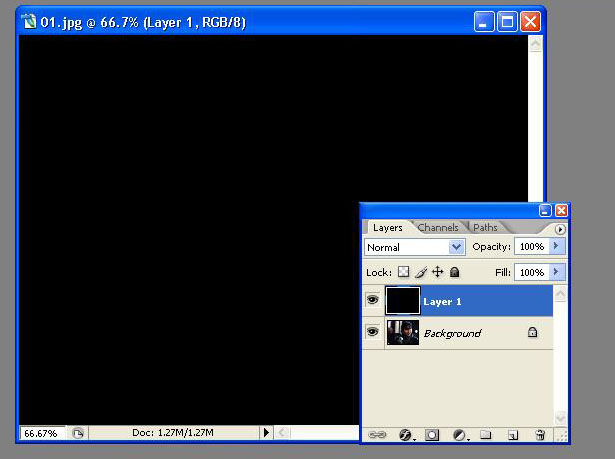Open the Normal blending mode dropdown

point(415,247)
